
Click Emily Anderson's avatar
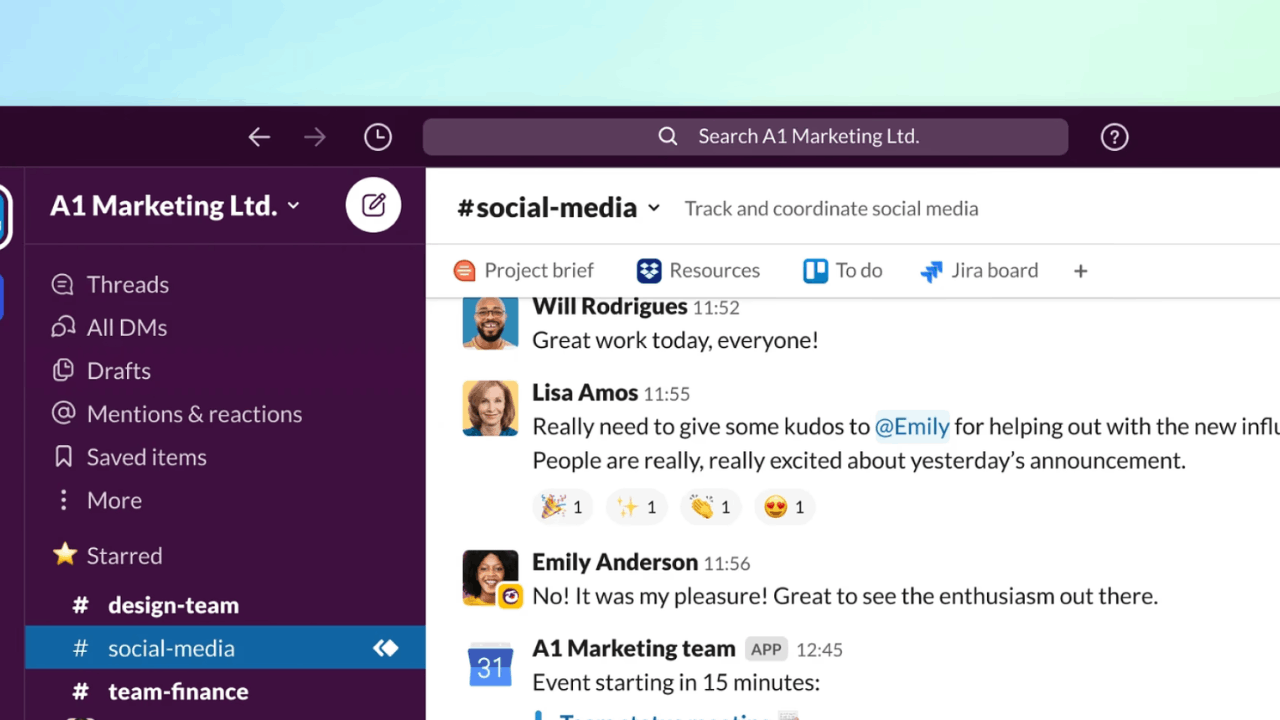click(490, 577)
